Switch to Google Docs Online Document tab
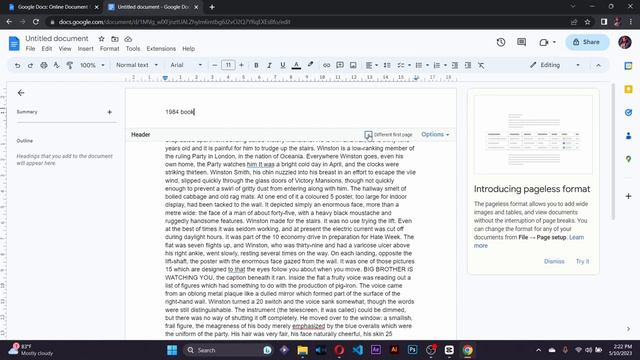Image resolution: width=640 pixels, height=360 pixels. point(52,7)
